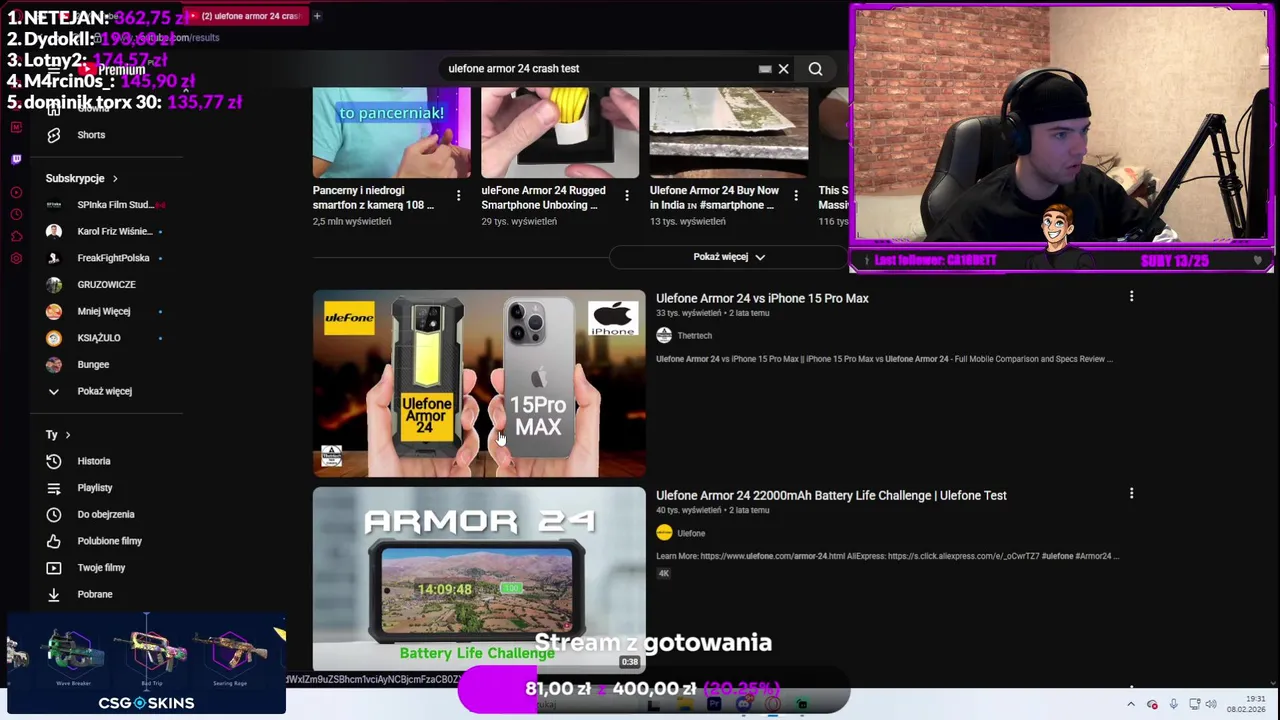Viewport: 1280px width, 720px height.
Task: Click the 4K badge under the Ulefone video
Action: (x=663, y=573)
